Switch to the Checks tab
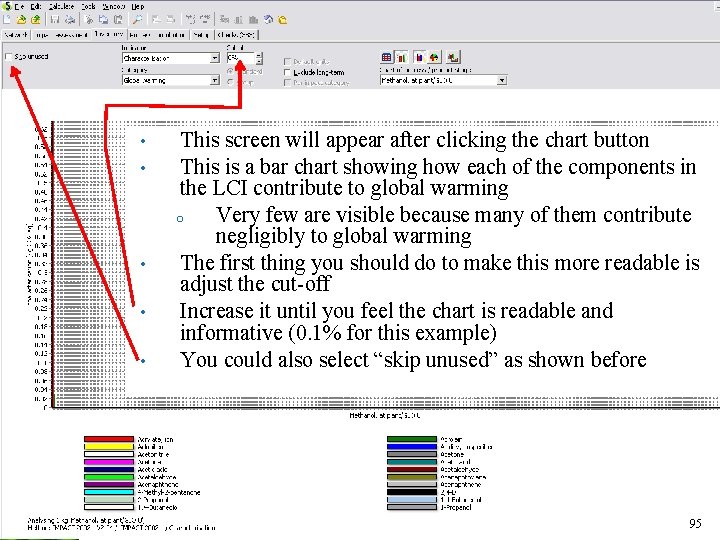Viewport: 720px width, 540px height. [x=236, y=34]
